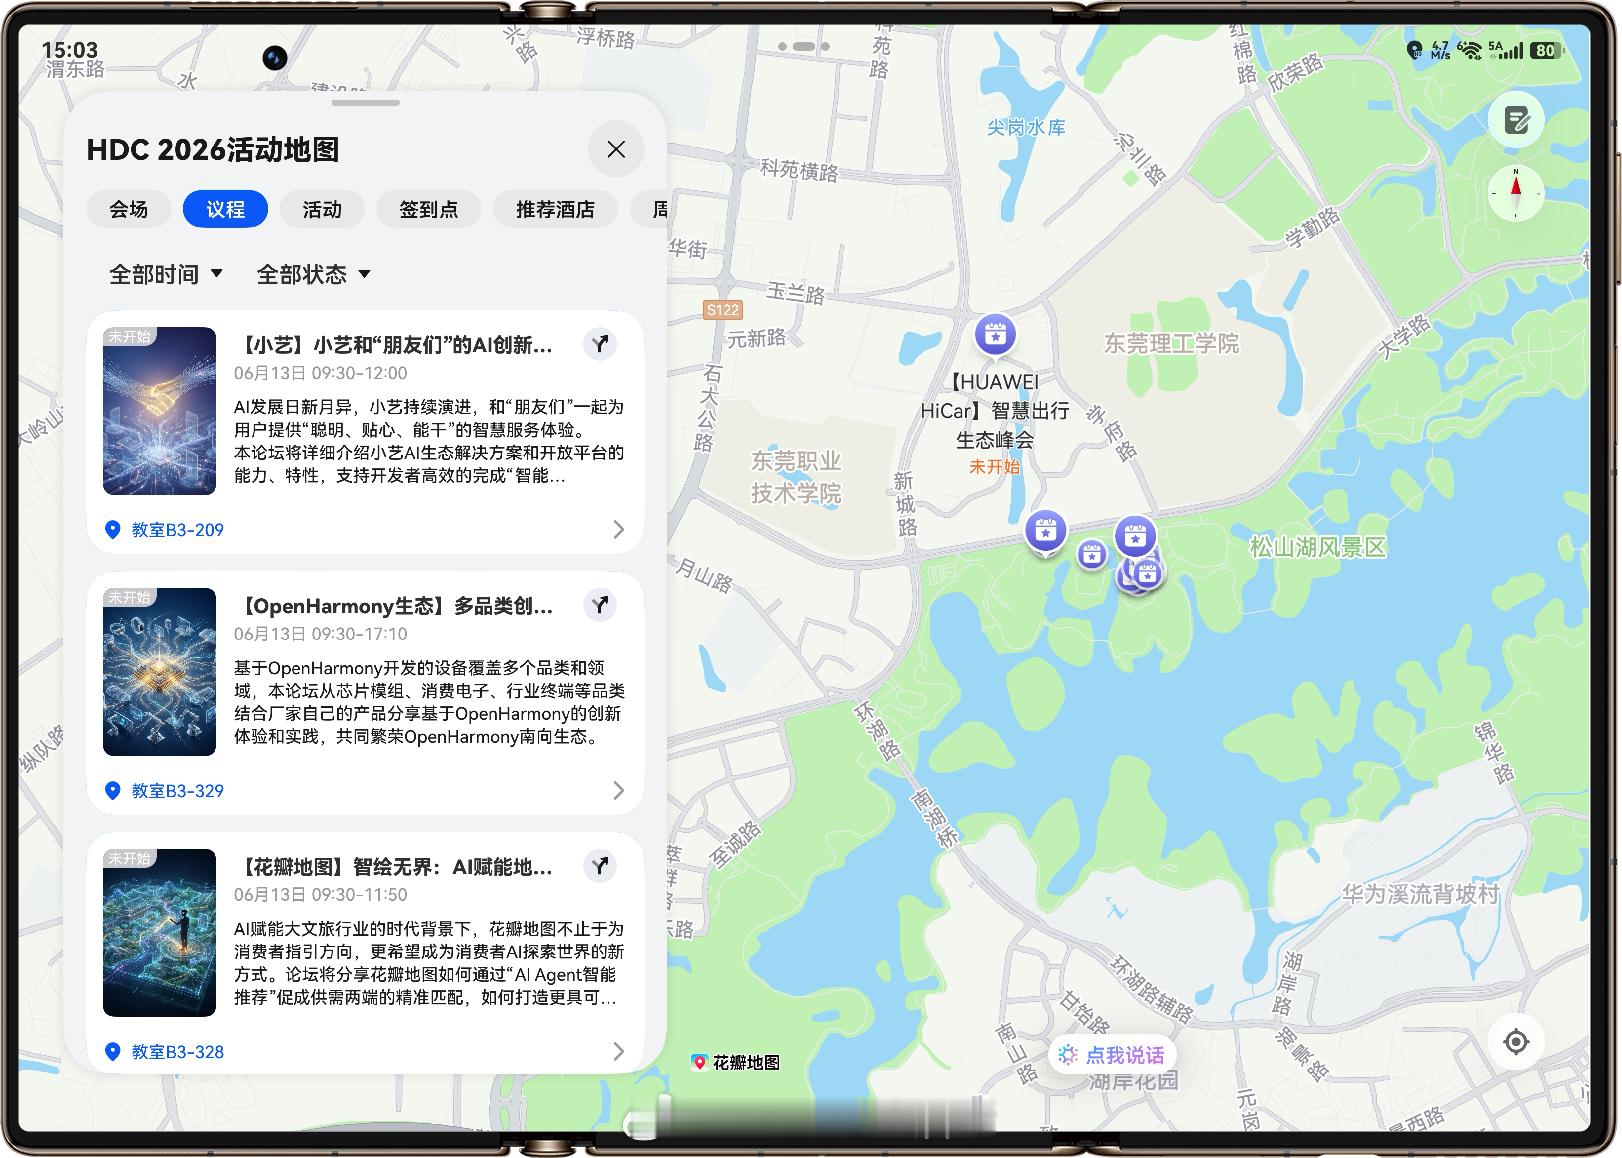Start navigation to the 花瓣地图 forum
Screen dimensions: 1622x1158
tap(600, 866)
